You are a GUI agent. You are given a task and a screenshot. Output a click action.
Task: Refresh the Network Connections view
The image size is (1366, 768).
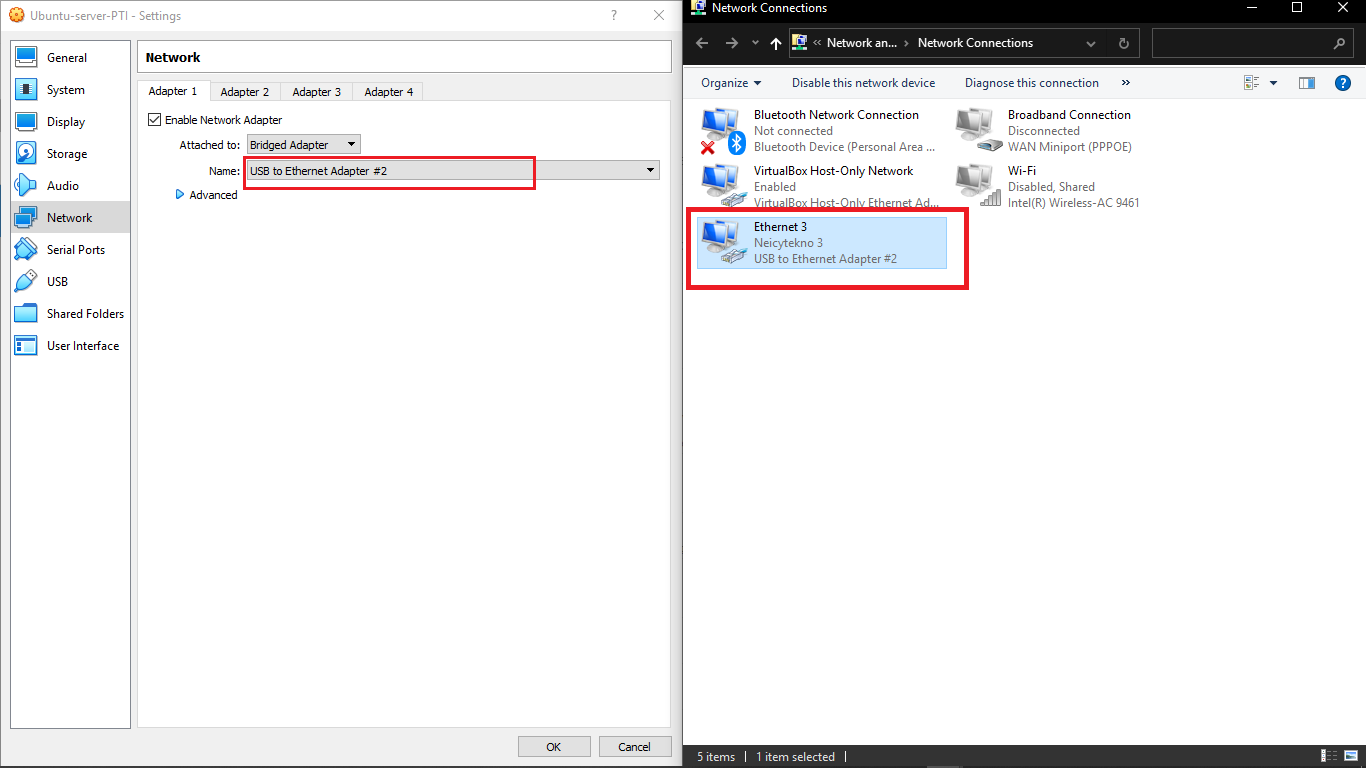[x=1123, y=43]
